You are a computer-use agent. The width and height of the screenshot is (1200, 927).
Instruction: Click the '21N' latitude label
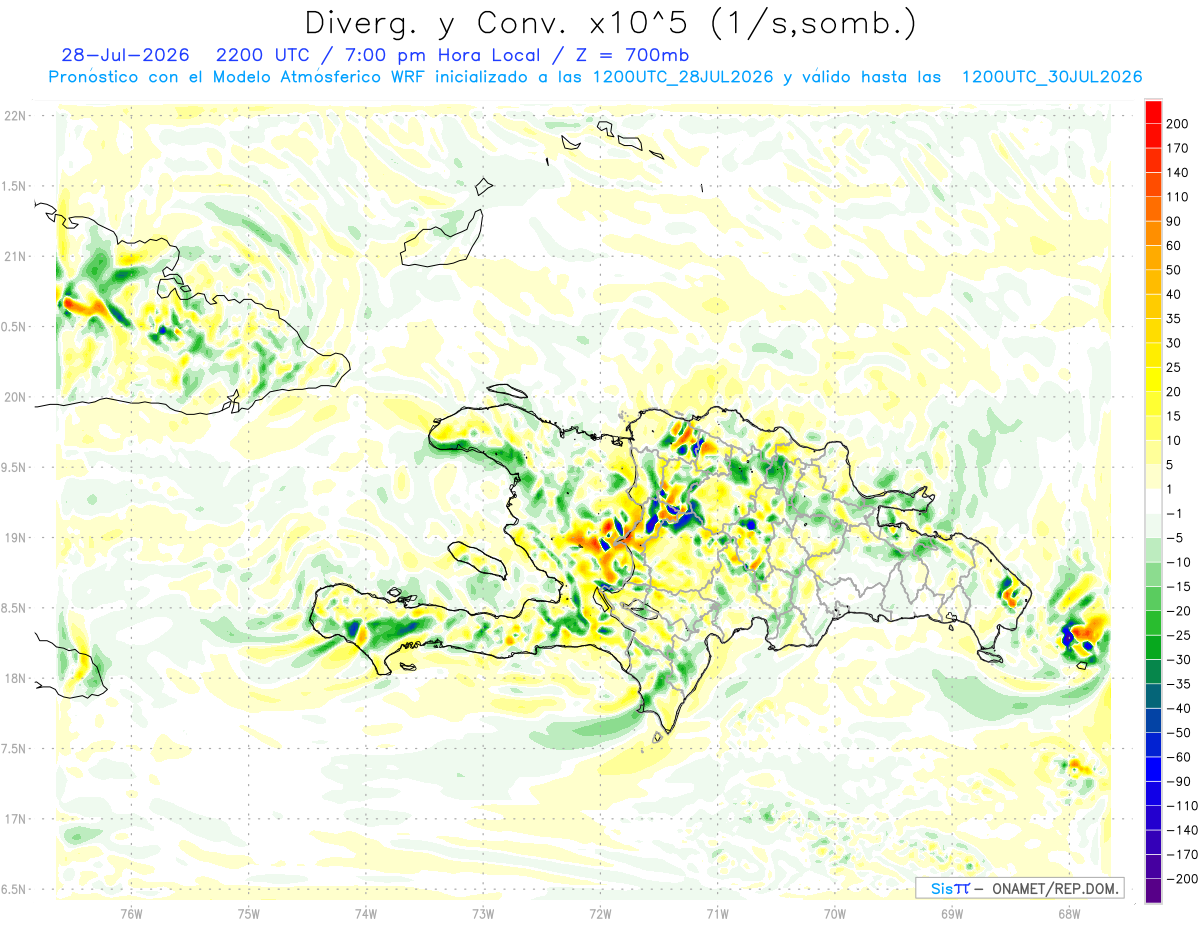[x=14, y=256]
